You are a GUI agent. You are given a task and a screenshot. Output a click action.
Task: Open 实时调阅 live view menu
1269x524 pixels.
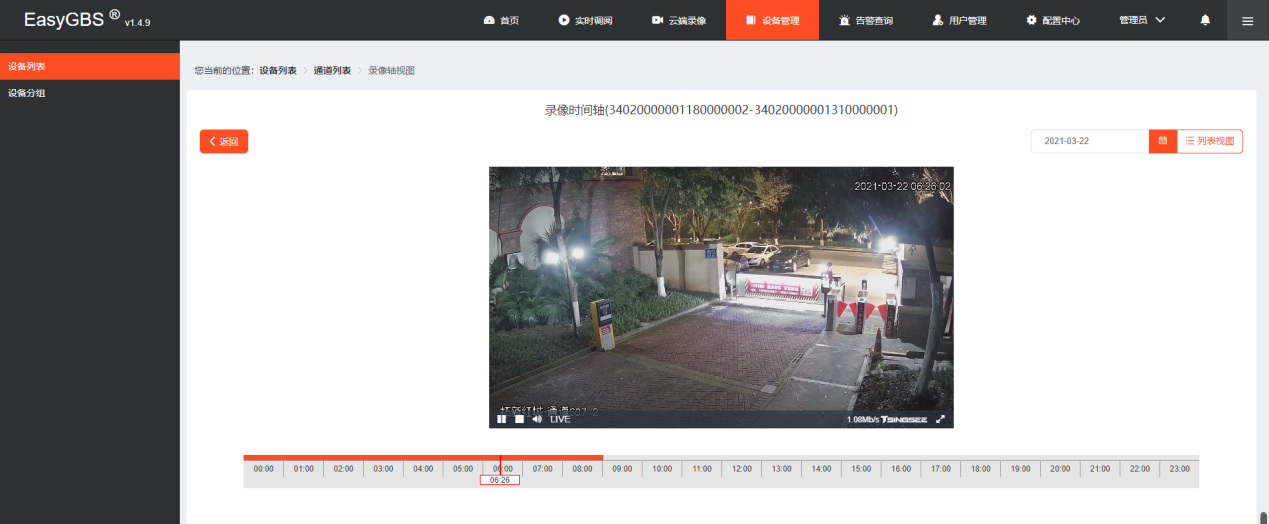(x=585, y=20)
